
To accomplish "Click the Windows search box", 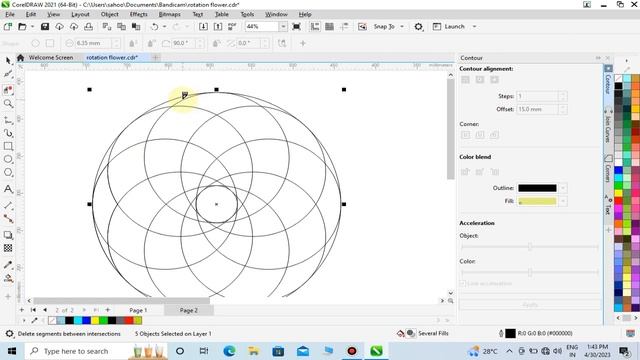I will click(x=96, y=351).
